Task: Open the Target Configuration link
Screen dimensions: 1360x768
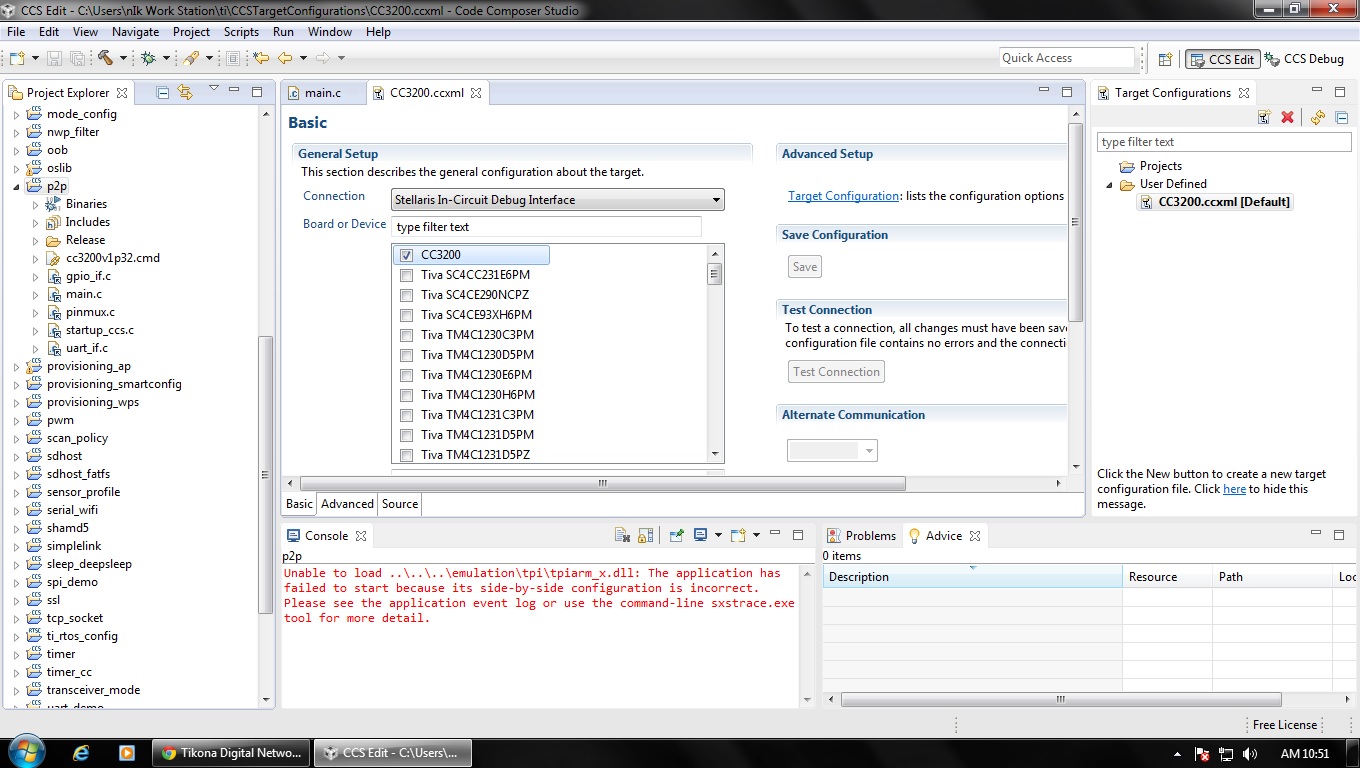Action: point(843,196)
